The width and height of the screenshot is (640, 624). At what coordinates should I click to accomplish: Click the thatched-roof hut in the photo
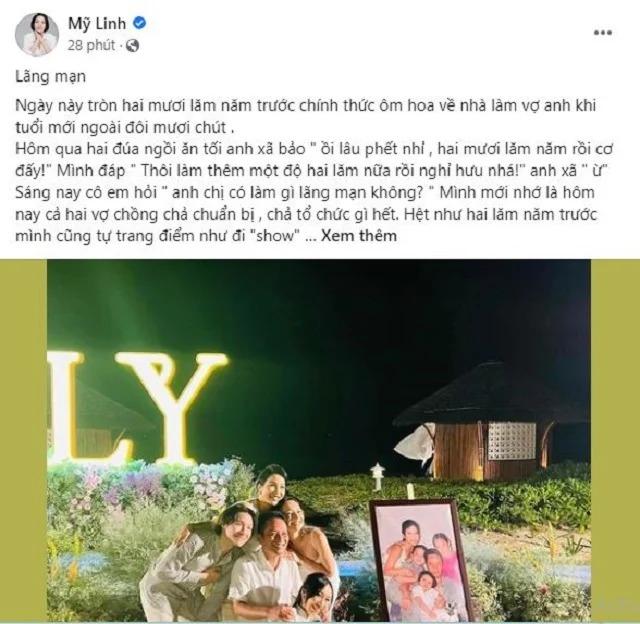[x=492, y=420]
